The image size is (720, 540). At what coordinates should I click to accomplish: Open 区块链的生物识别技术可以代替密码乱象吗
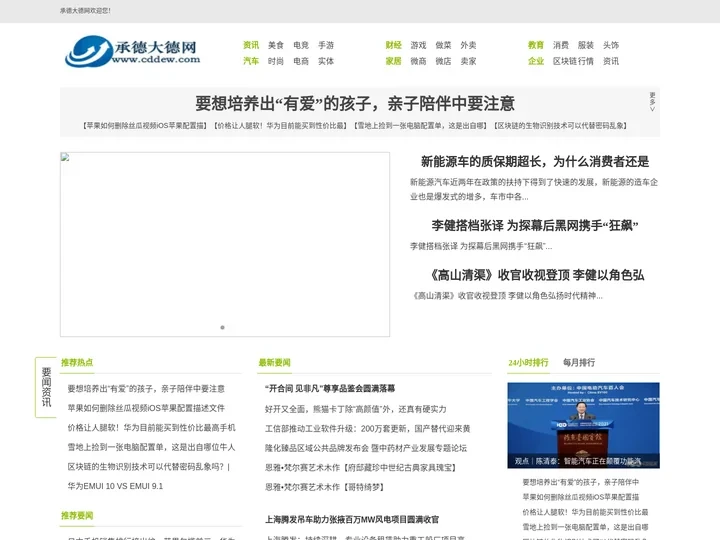pyautogui.click(x=149, y=467)
